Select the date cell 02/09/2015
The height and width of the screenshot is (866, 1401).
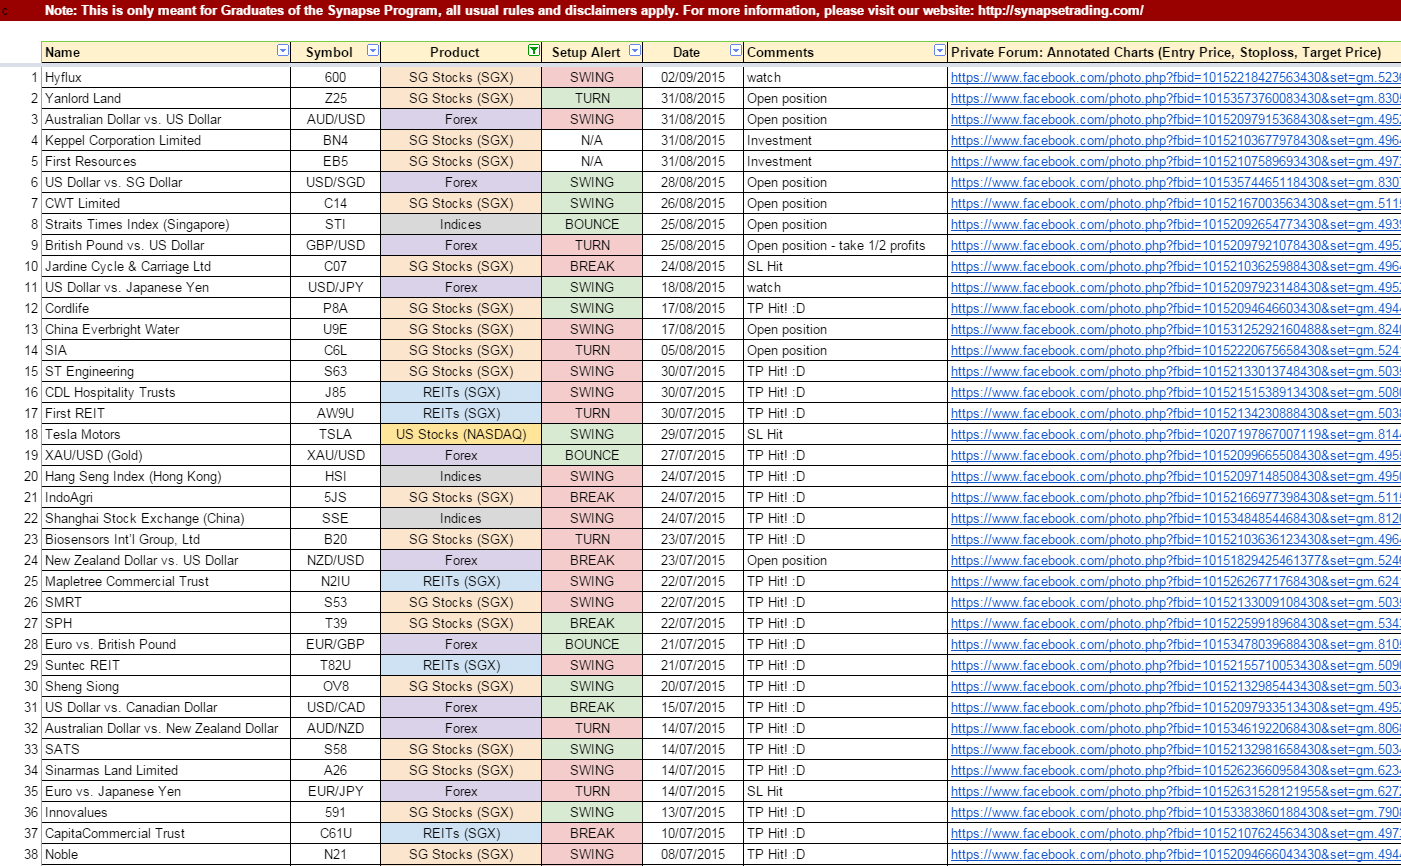[x=693, y=77]
